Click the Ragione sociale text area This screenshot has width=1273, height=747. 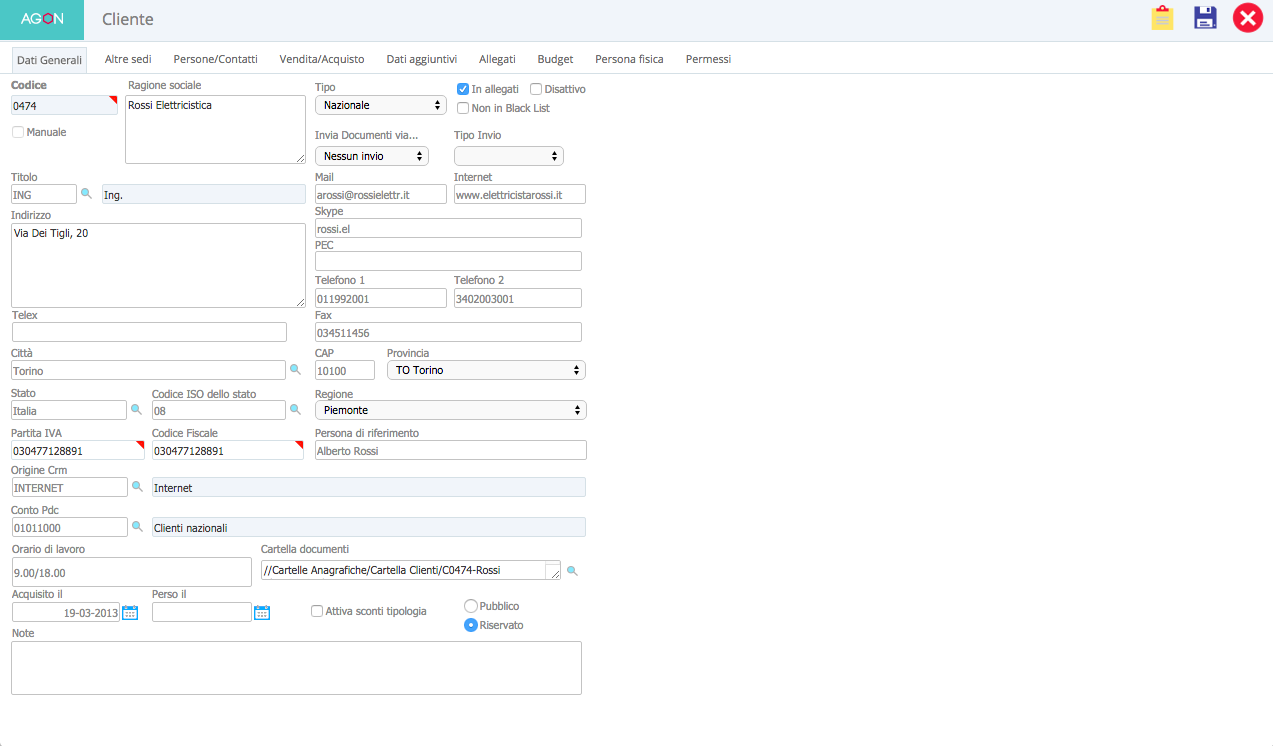tap(215, 129)
